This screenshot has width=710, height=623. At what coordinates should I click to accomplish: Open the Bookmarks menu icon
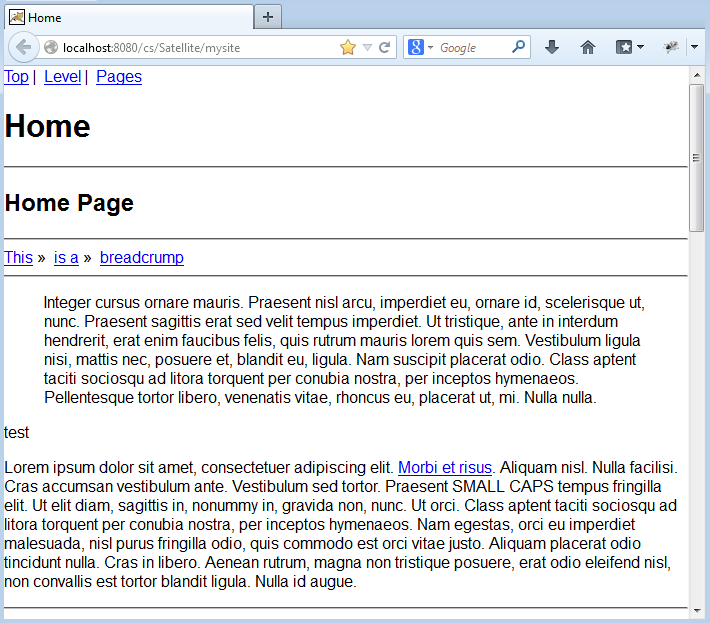pyautogui.click(x=624, y=47)
